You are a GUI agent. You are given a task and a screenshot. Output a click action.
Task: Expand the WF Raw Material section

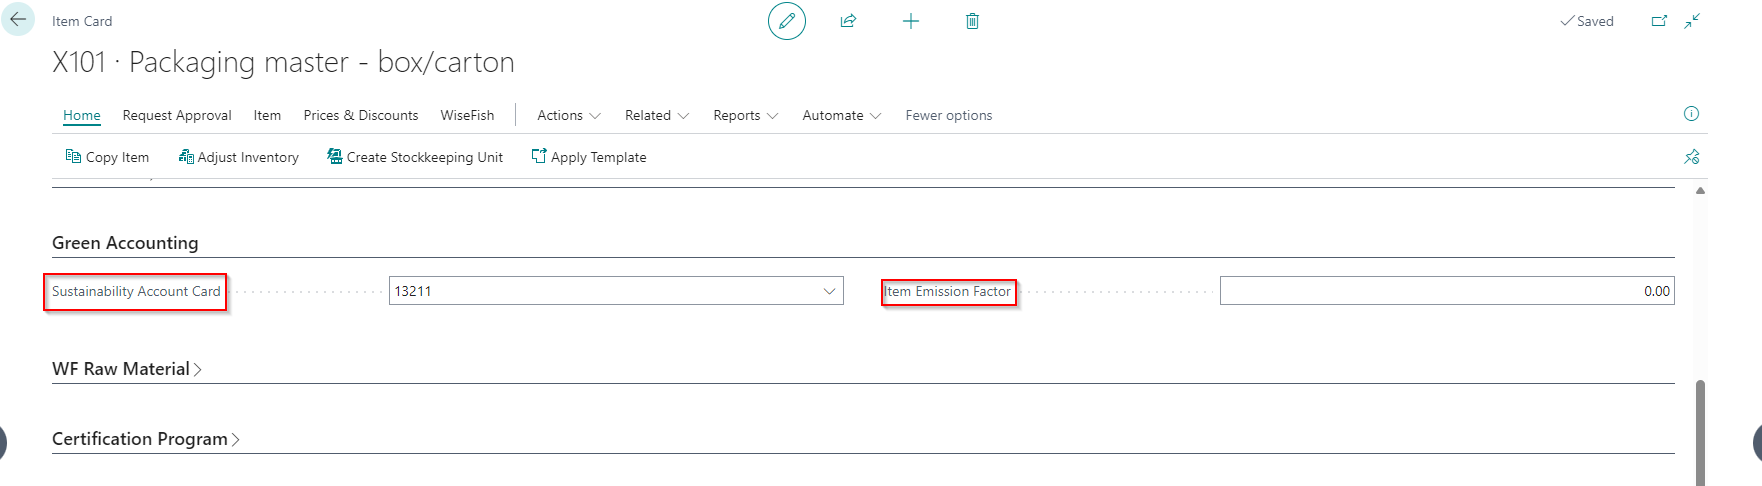pyautogui.click(x=127, y=369)
